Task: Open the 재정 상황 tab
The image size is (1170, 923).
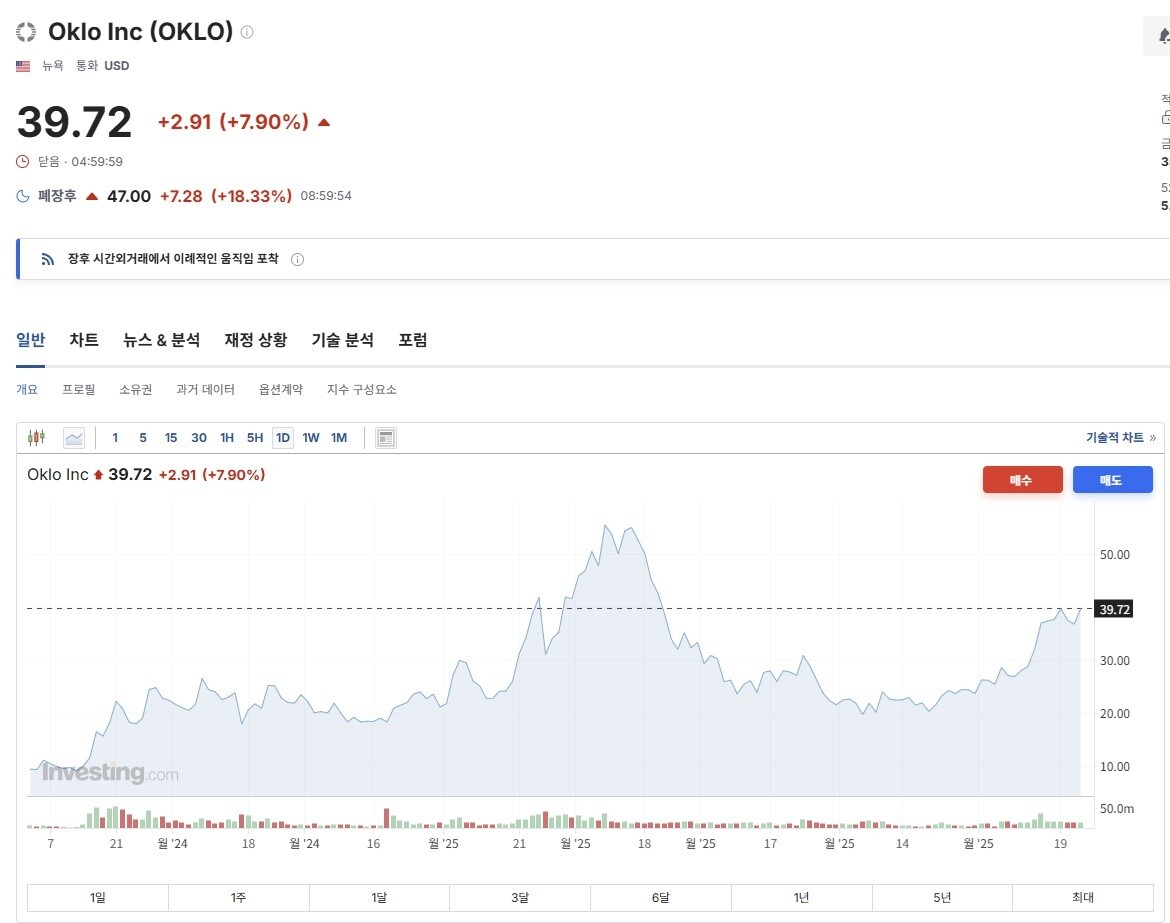Action: pyautogui.click(x=256, y=340)
